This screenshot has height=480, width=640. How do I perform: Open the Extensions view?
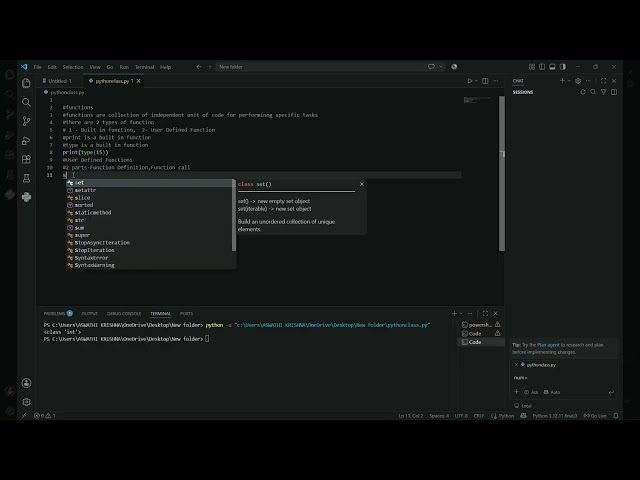[x=26, y=159]
